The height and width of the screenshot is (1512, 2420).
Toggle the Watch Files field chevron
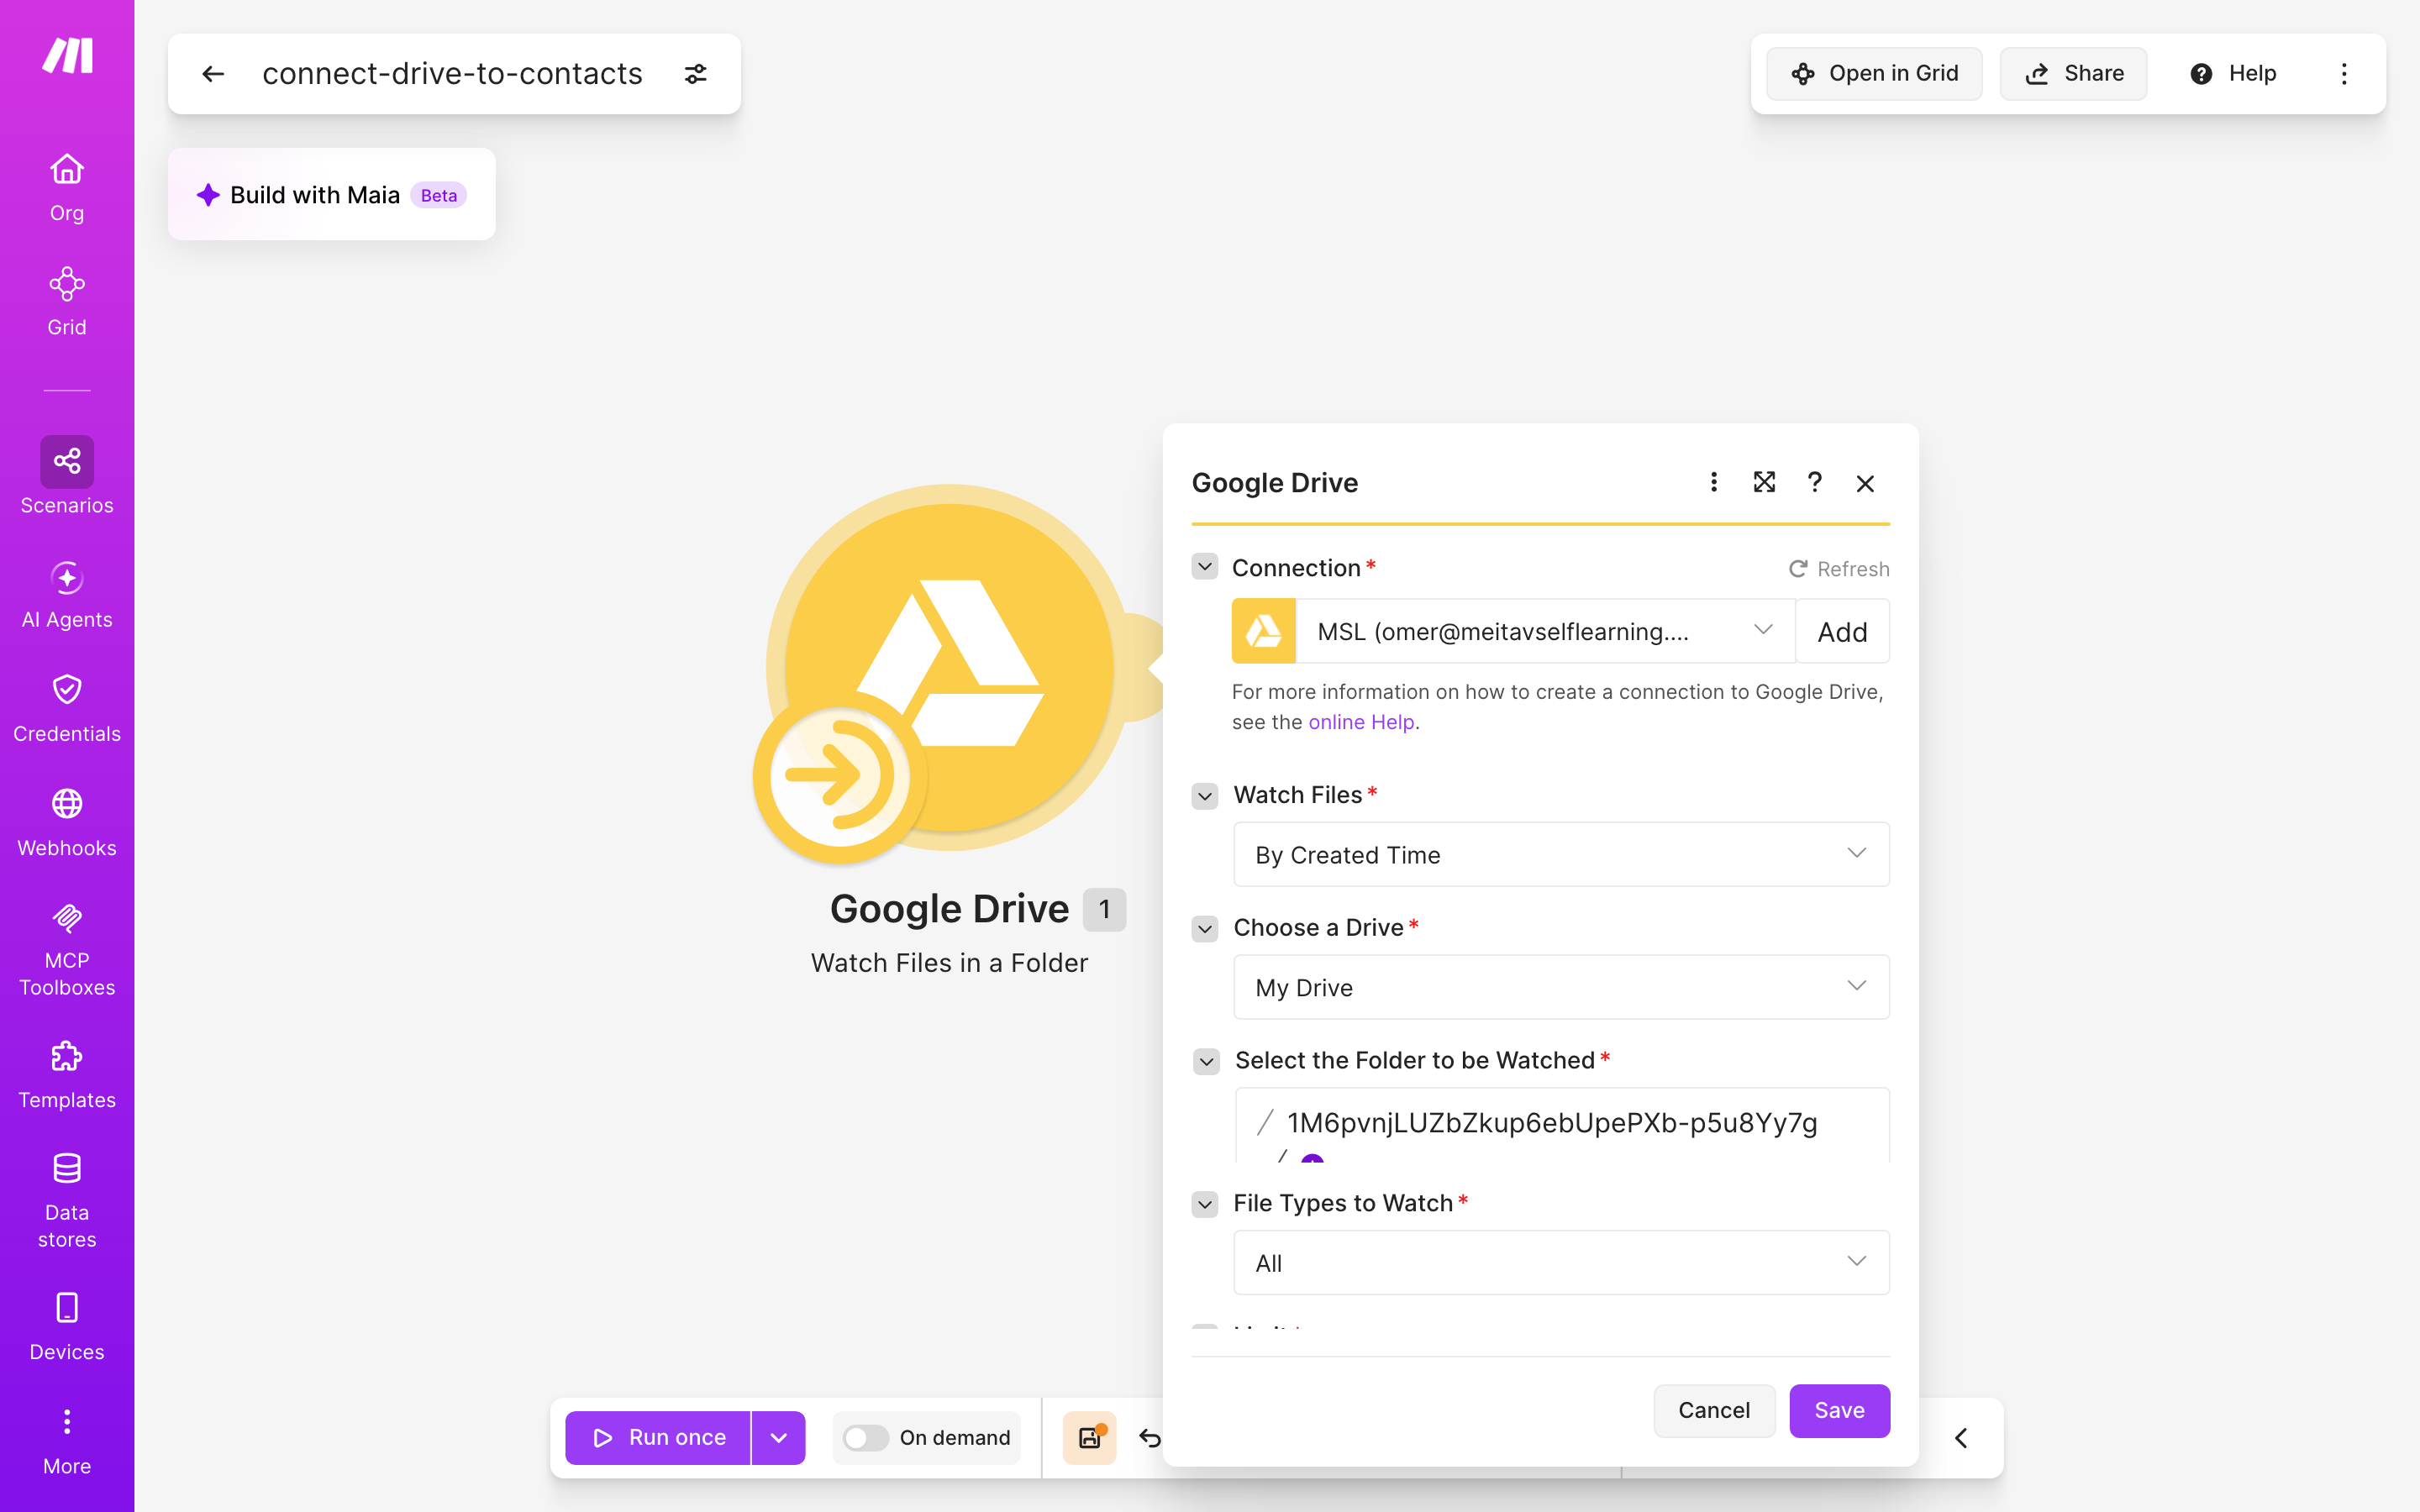1205,796
